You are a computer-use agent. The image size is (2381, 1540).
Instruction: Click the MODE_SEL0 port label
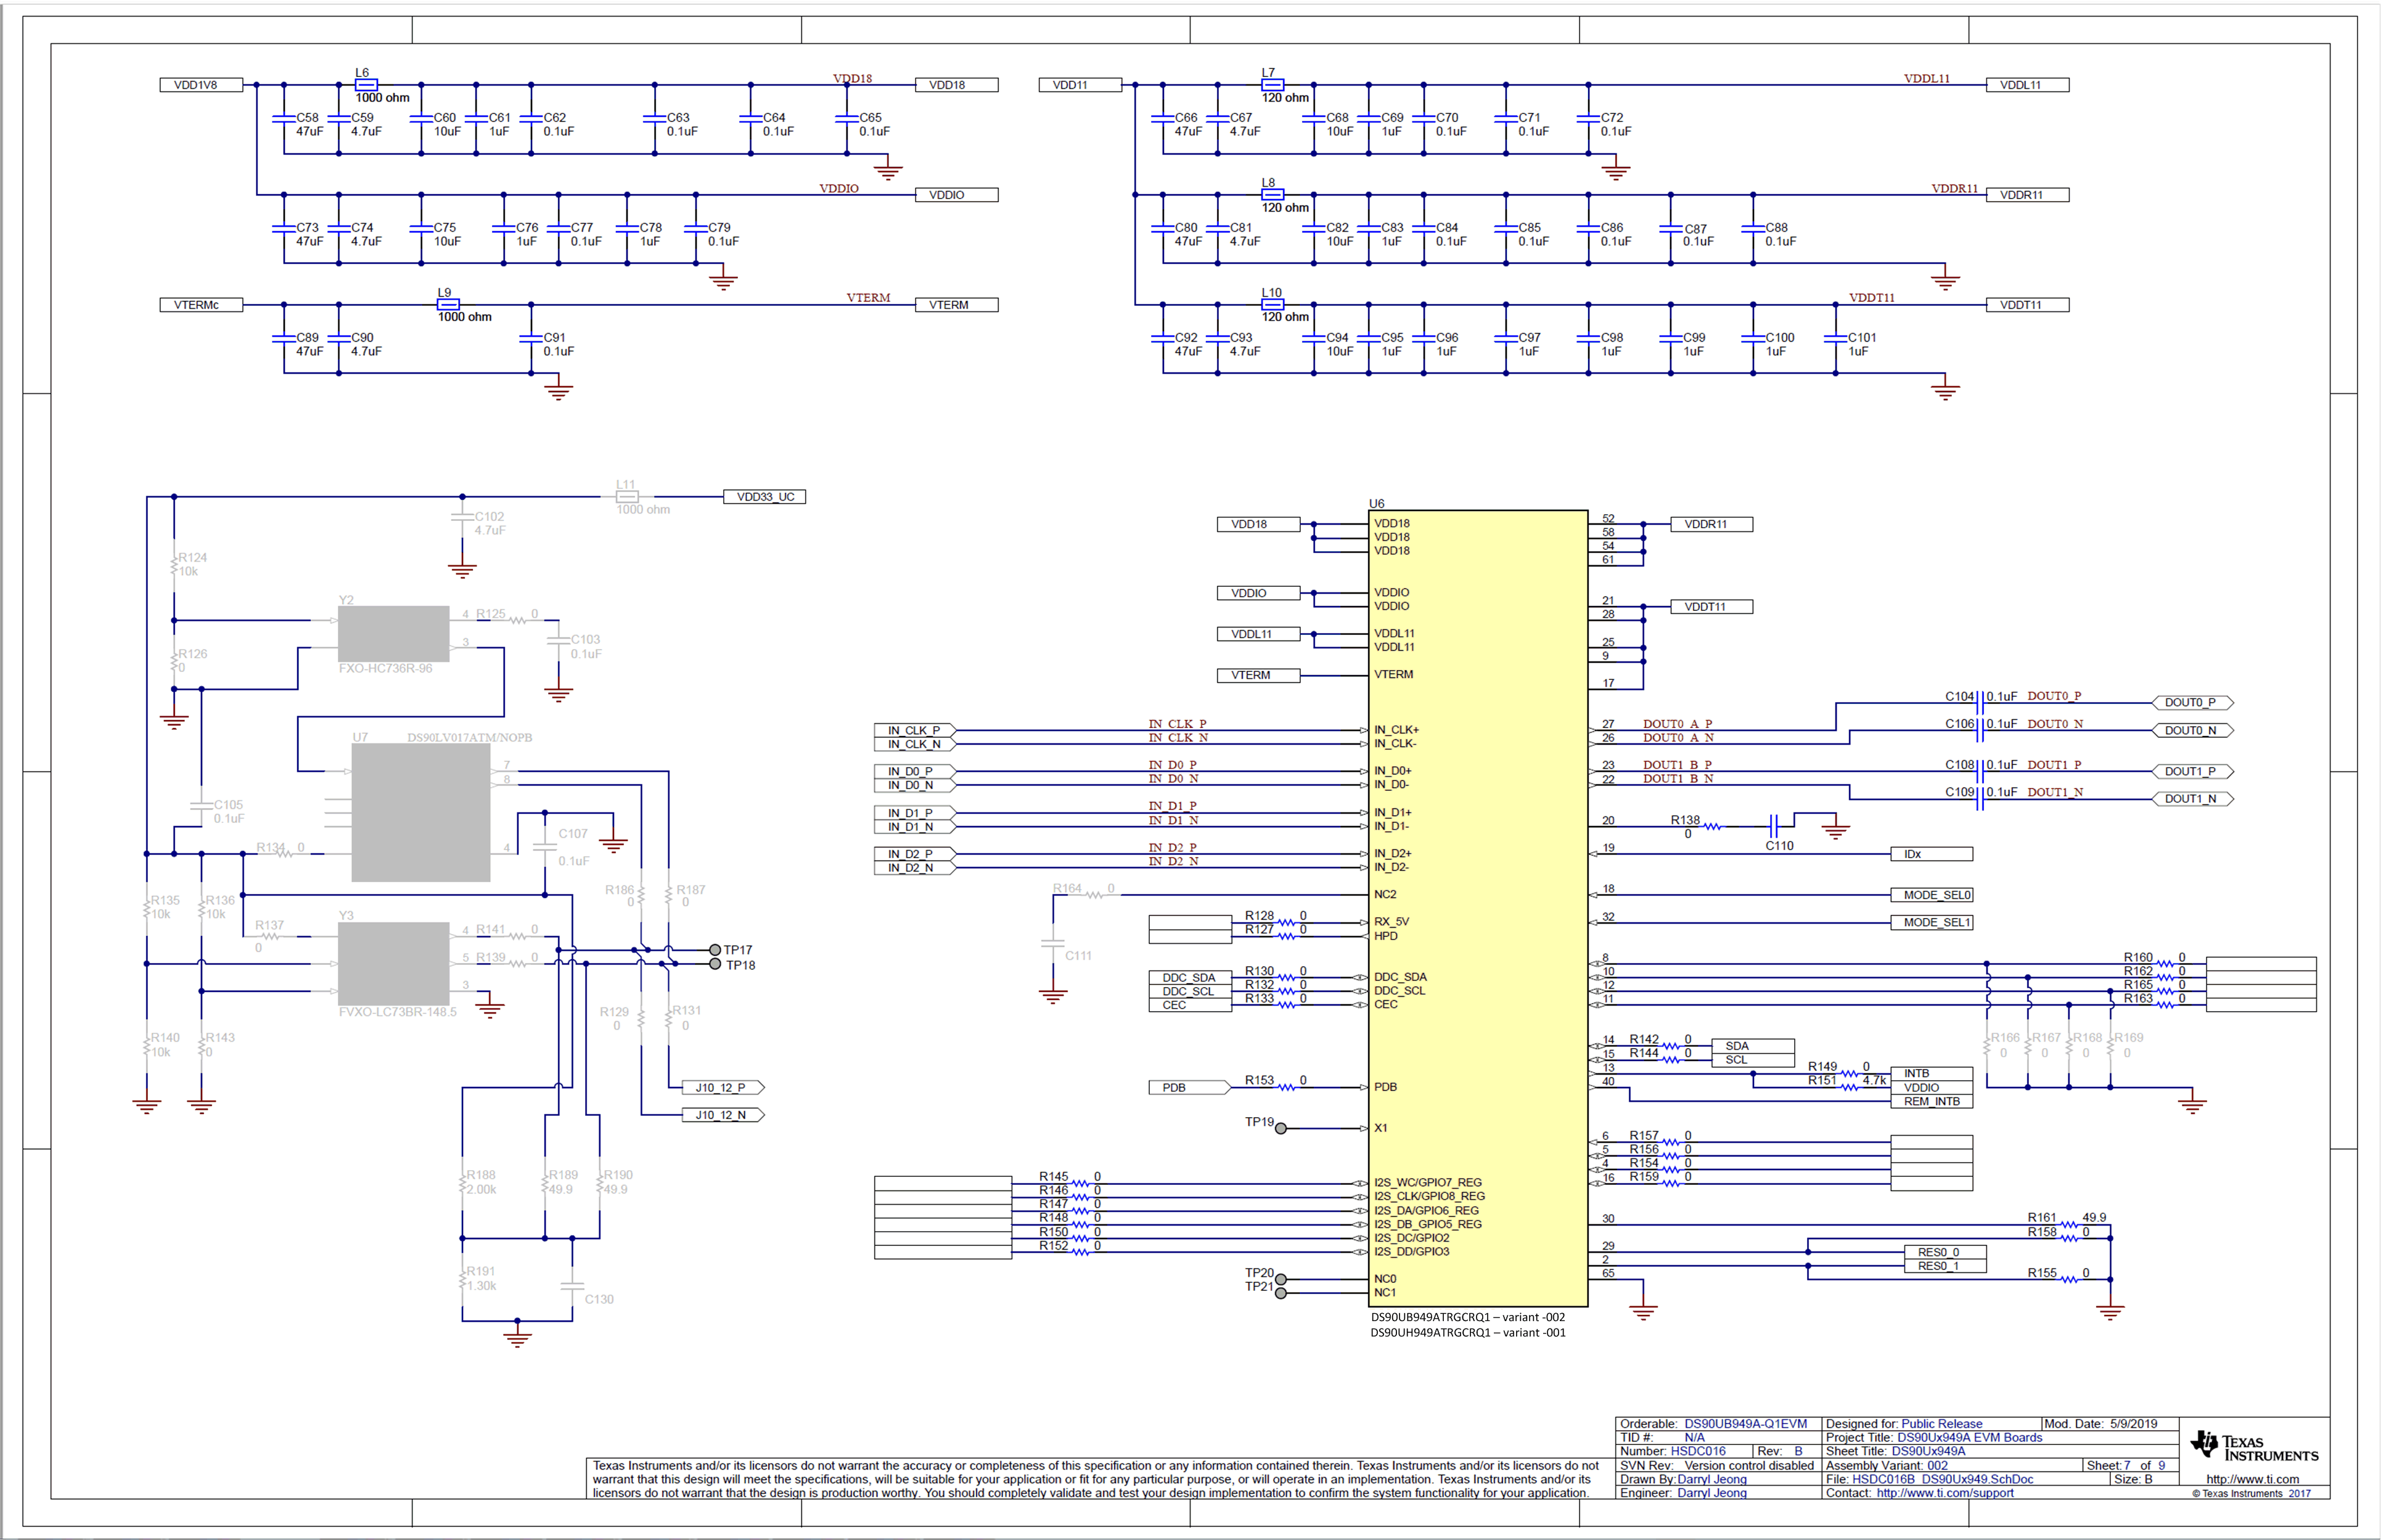tap(1931, 895)
